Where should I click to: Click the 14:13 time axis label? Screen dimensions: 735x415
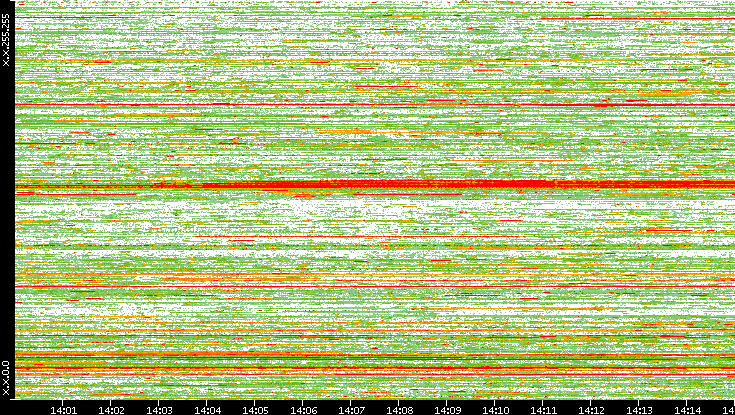click(639, 410)
